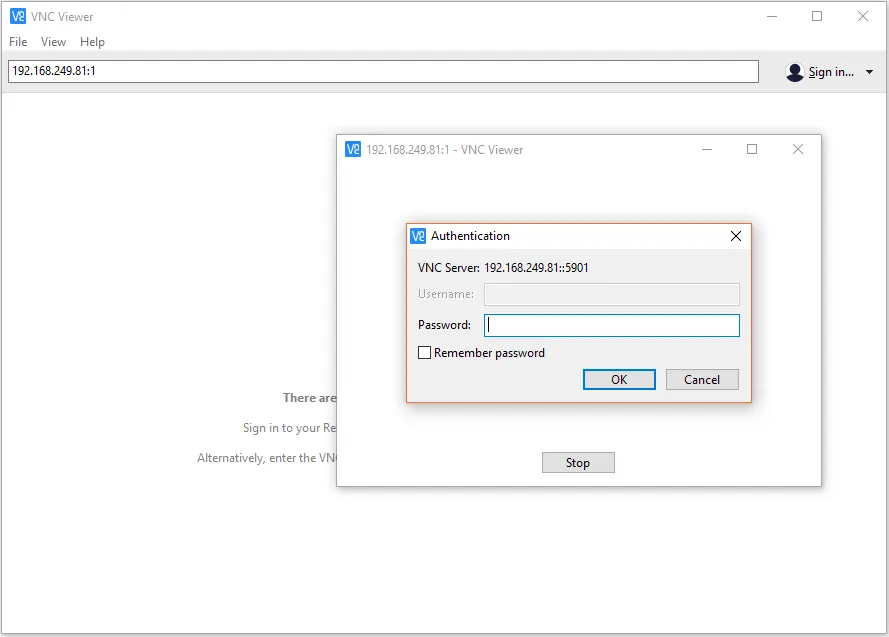889x637 pixels.
Task: Close the 192.168.249.81:1 connection window
Action: tap(798, 149)
